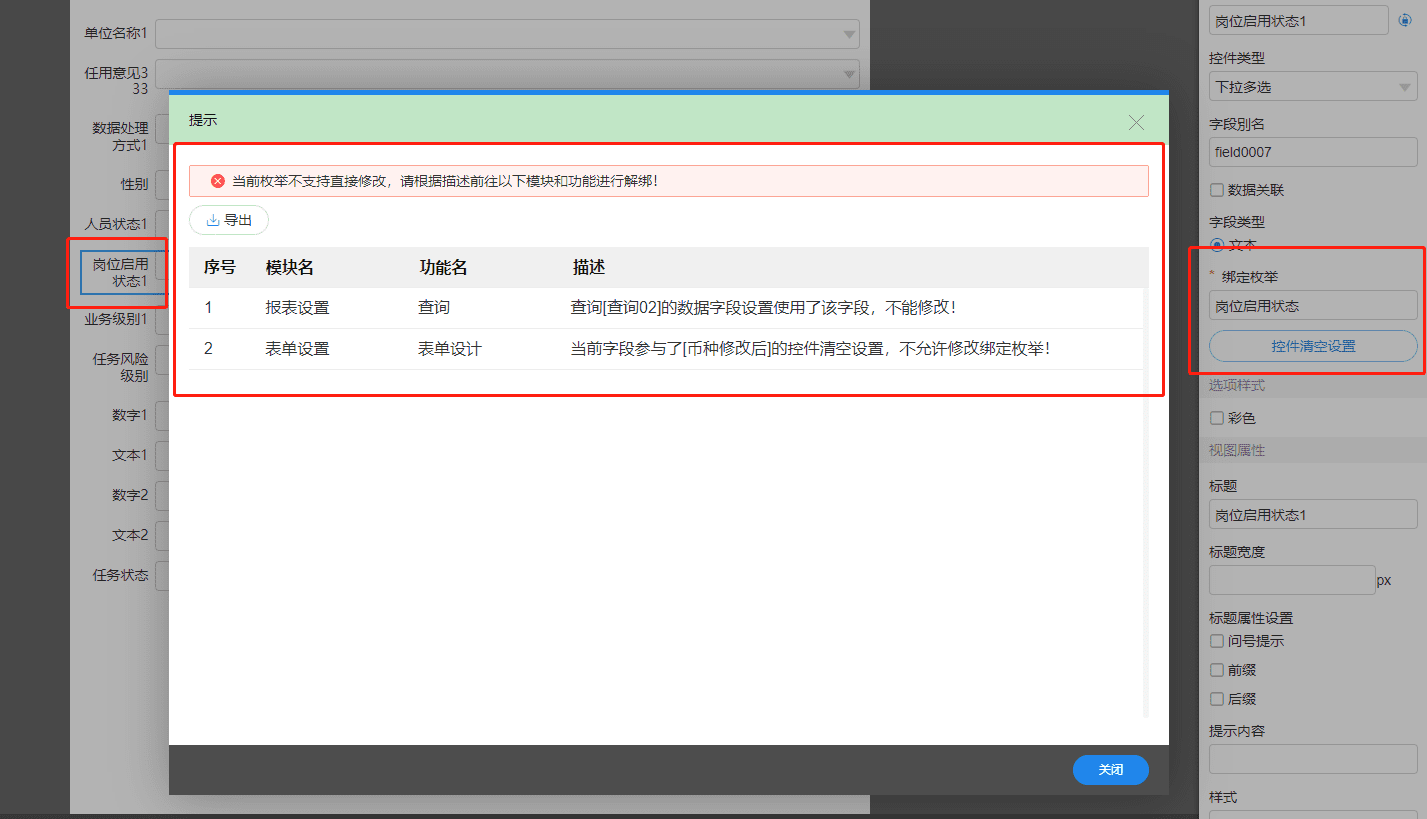The height and width of the screenshot is (819, 1427).
Task: Close the 提示 dialog with X icon
Action: 1136,122
